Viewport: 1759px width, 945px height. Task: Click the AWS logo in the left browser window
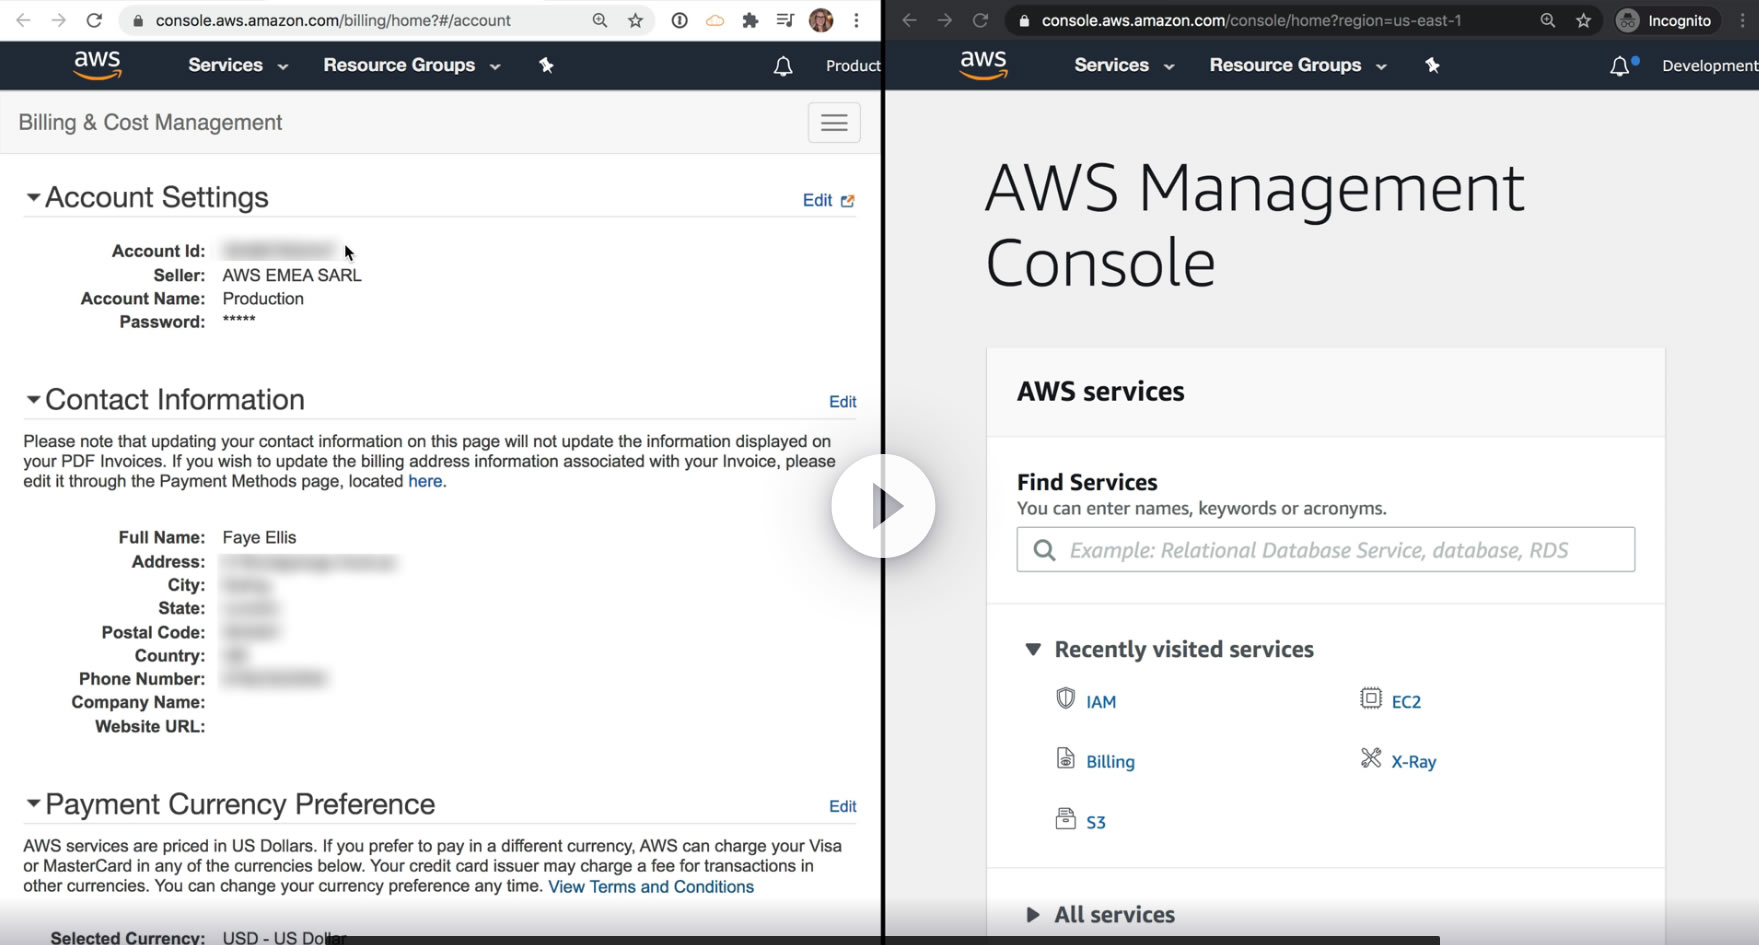click(97, 65)
